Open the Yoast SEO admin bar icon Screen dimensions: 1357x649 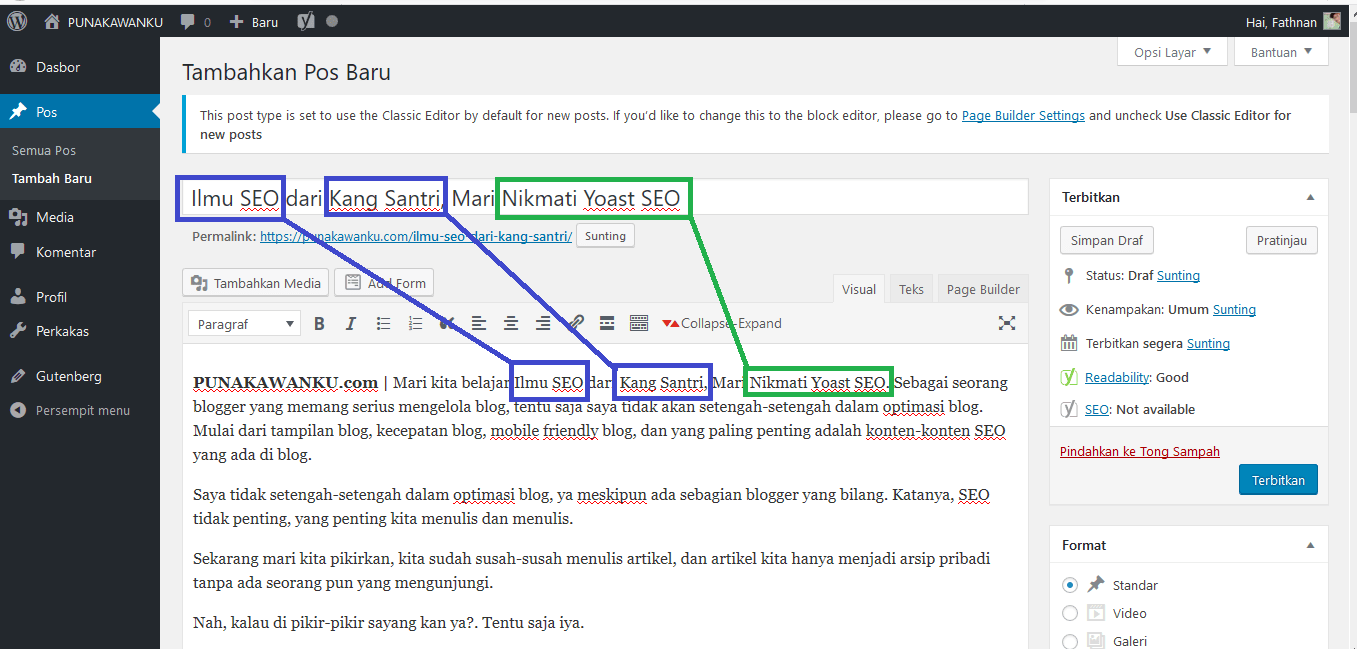(x=306, y=21)
